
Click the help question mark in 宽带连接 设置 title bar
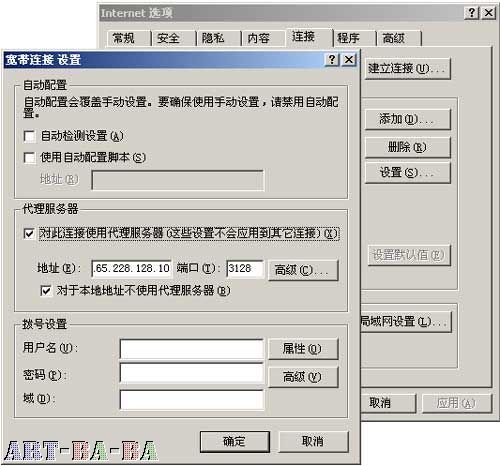[x=332, y=60]
